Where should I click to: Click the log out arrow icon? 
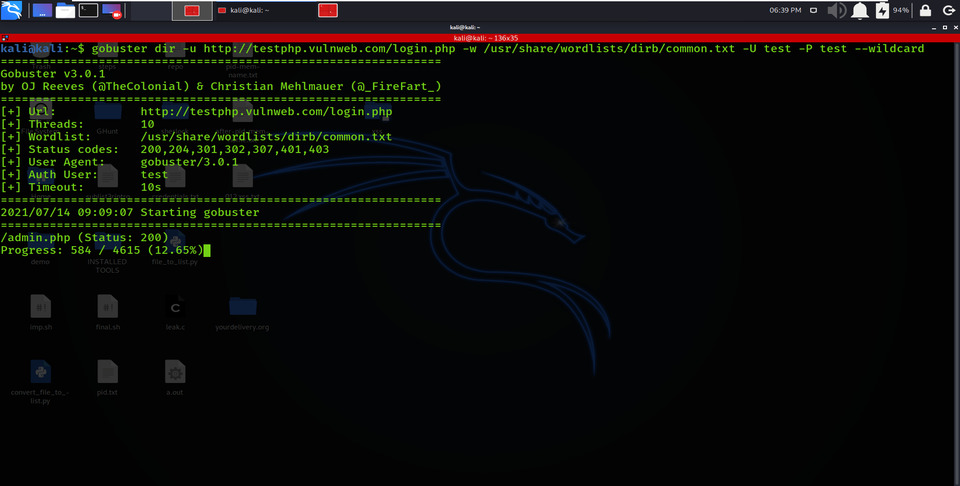coord(949,10)
